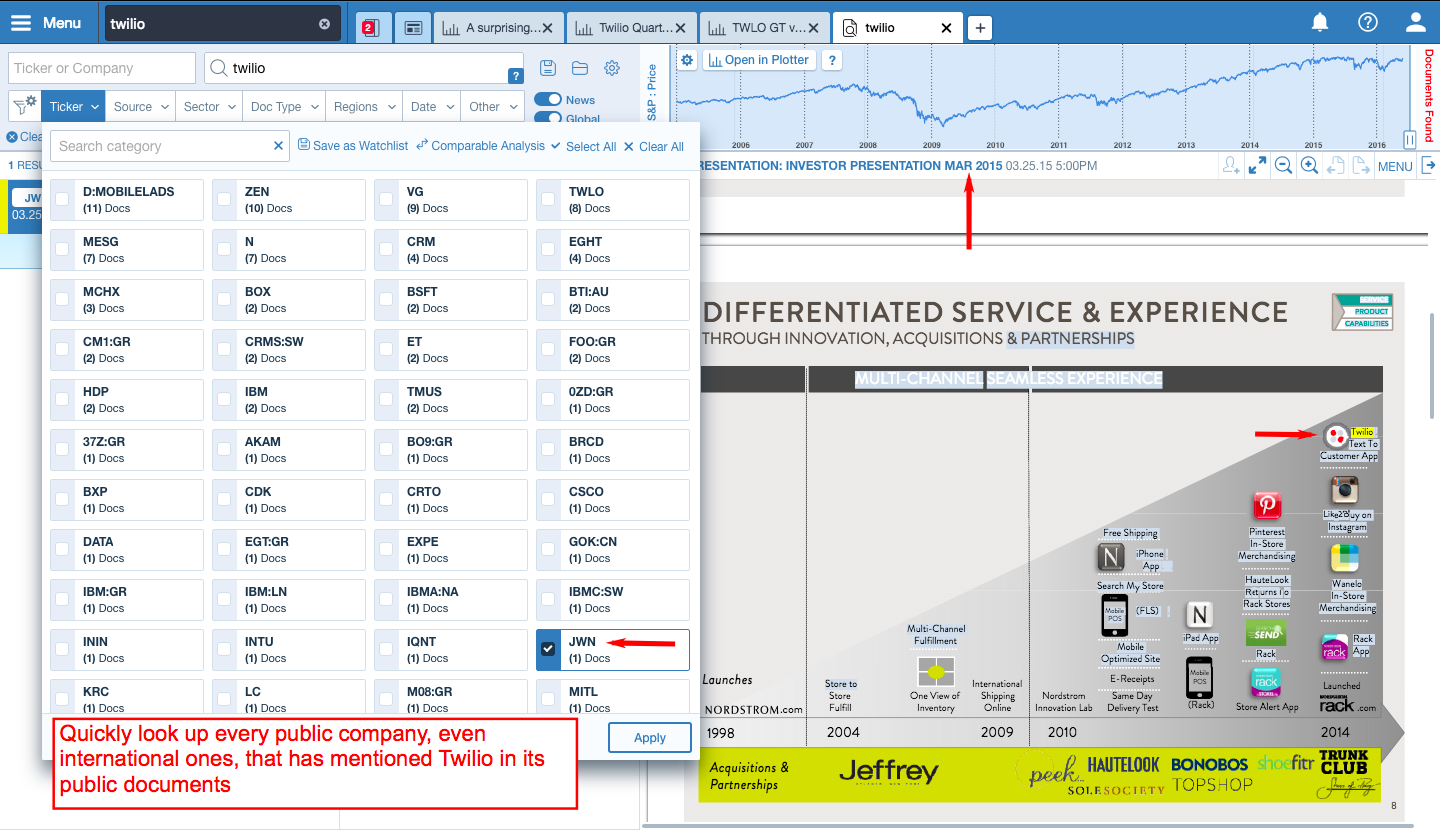
Task: Save the current search with disk icon
Action: coord(547,68)
